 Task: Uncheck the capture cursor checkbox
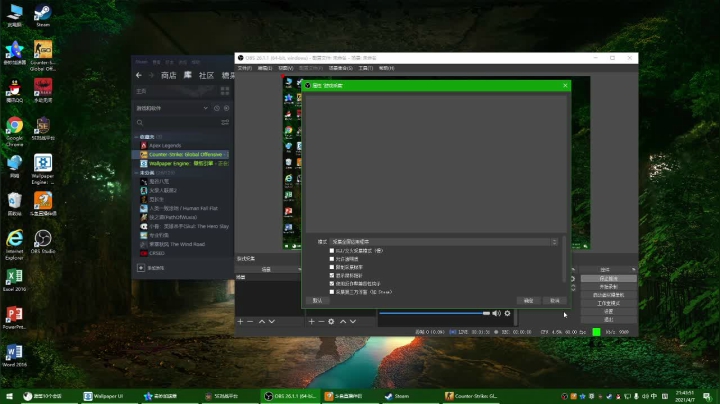point(332,275)
